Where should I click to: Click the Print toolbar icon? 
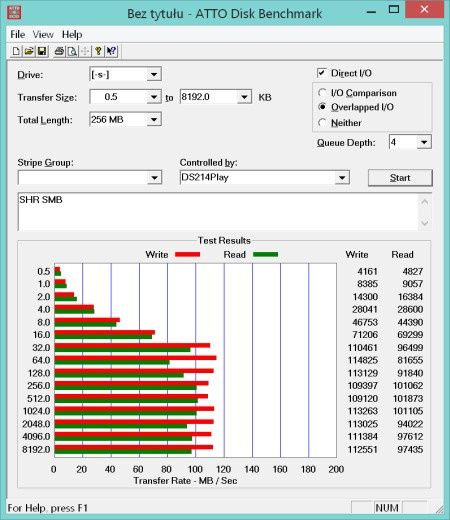coord(59,51)
